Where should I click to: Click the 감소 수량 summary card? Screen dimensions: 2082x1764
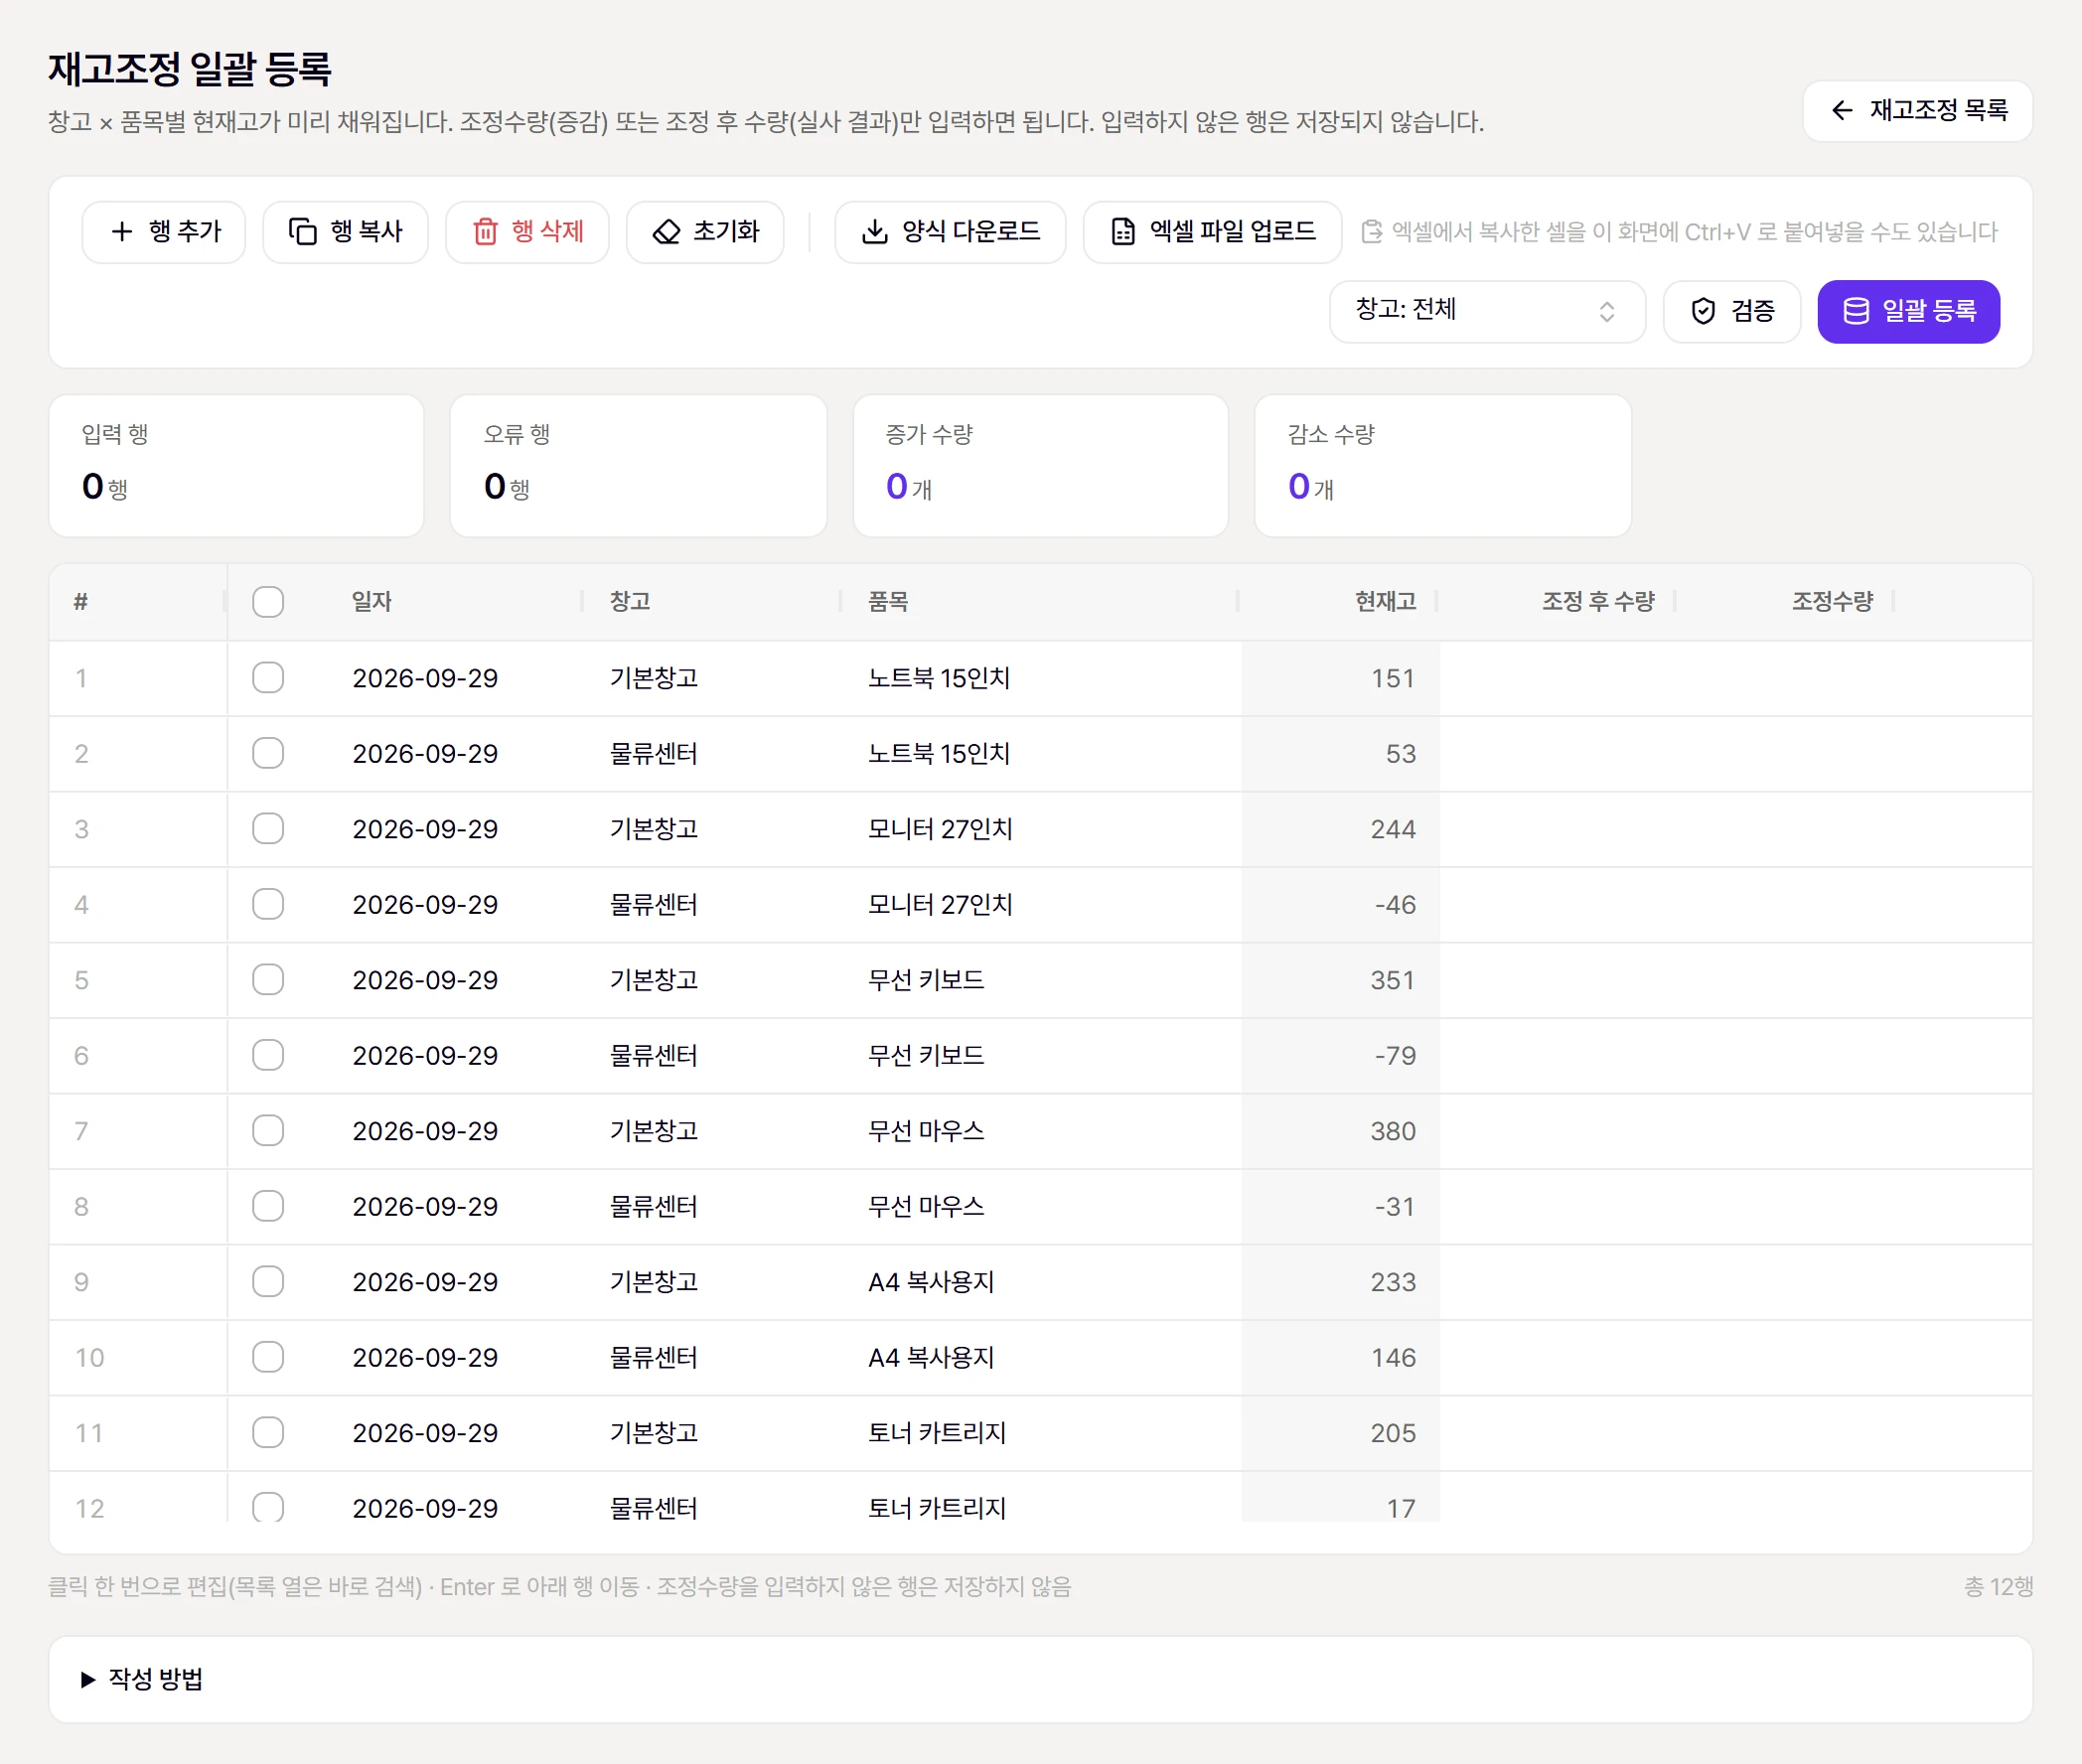tap(1443, 466)
